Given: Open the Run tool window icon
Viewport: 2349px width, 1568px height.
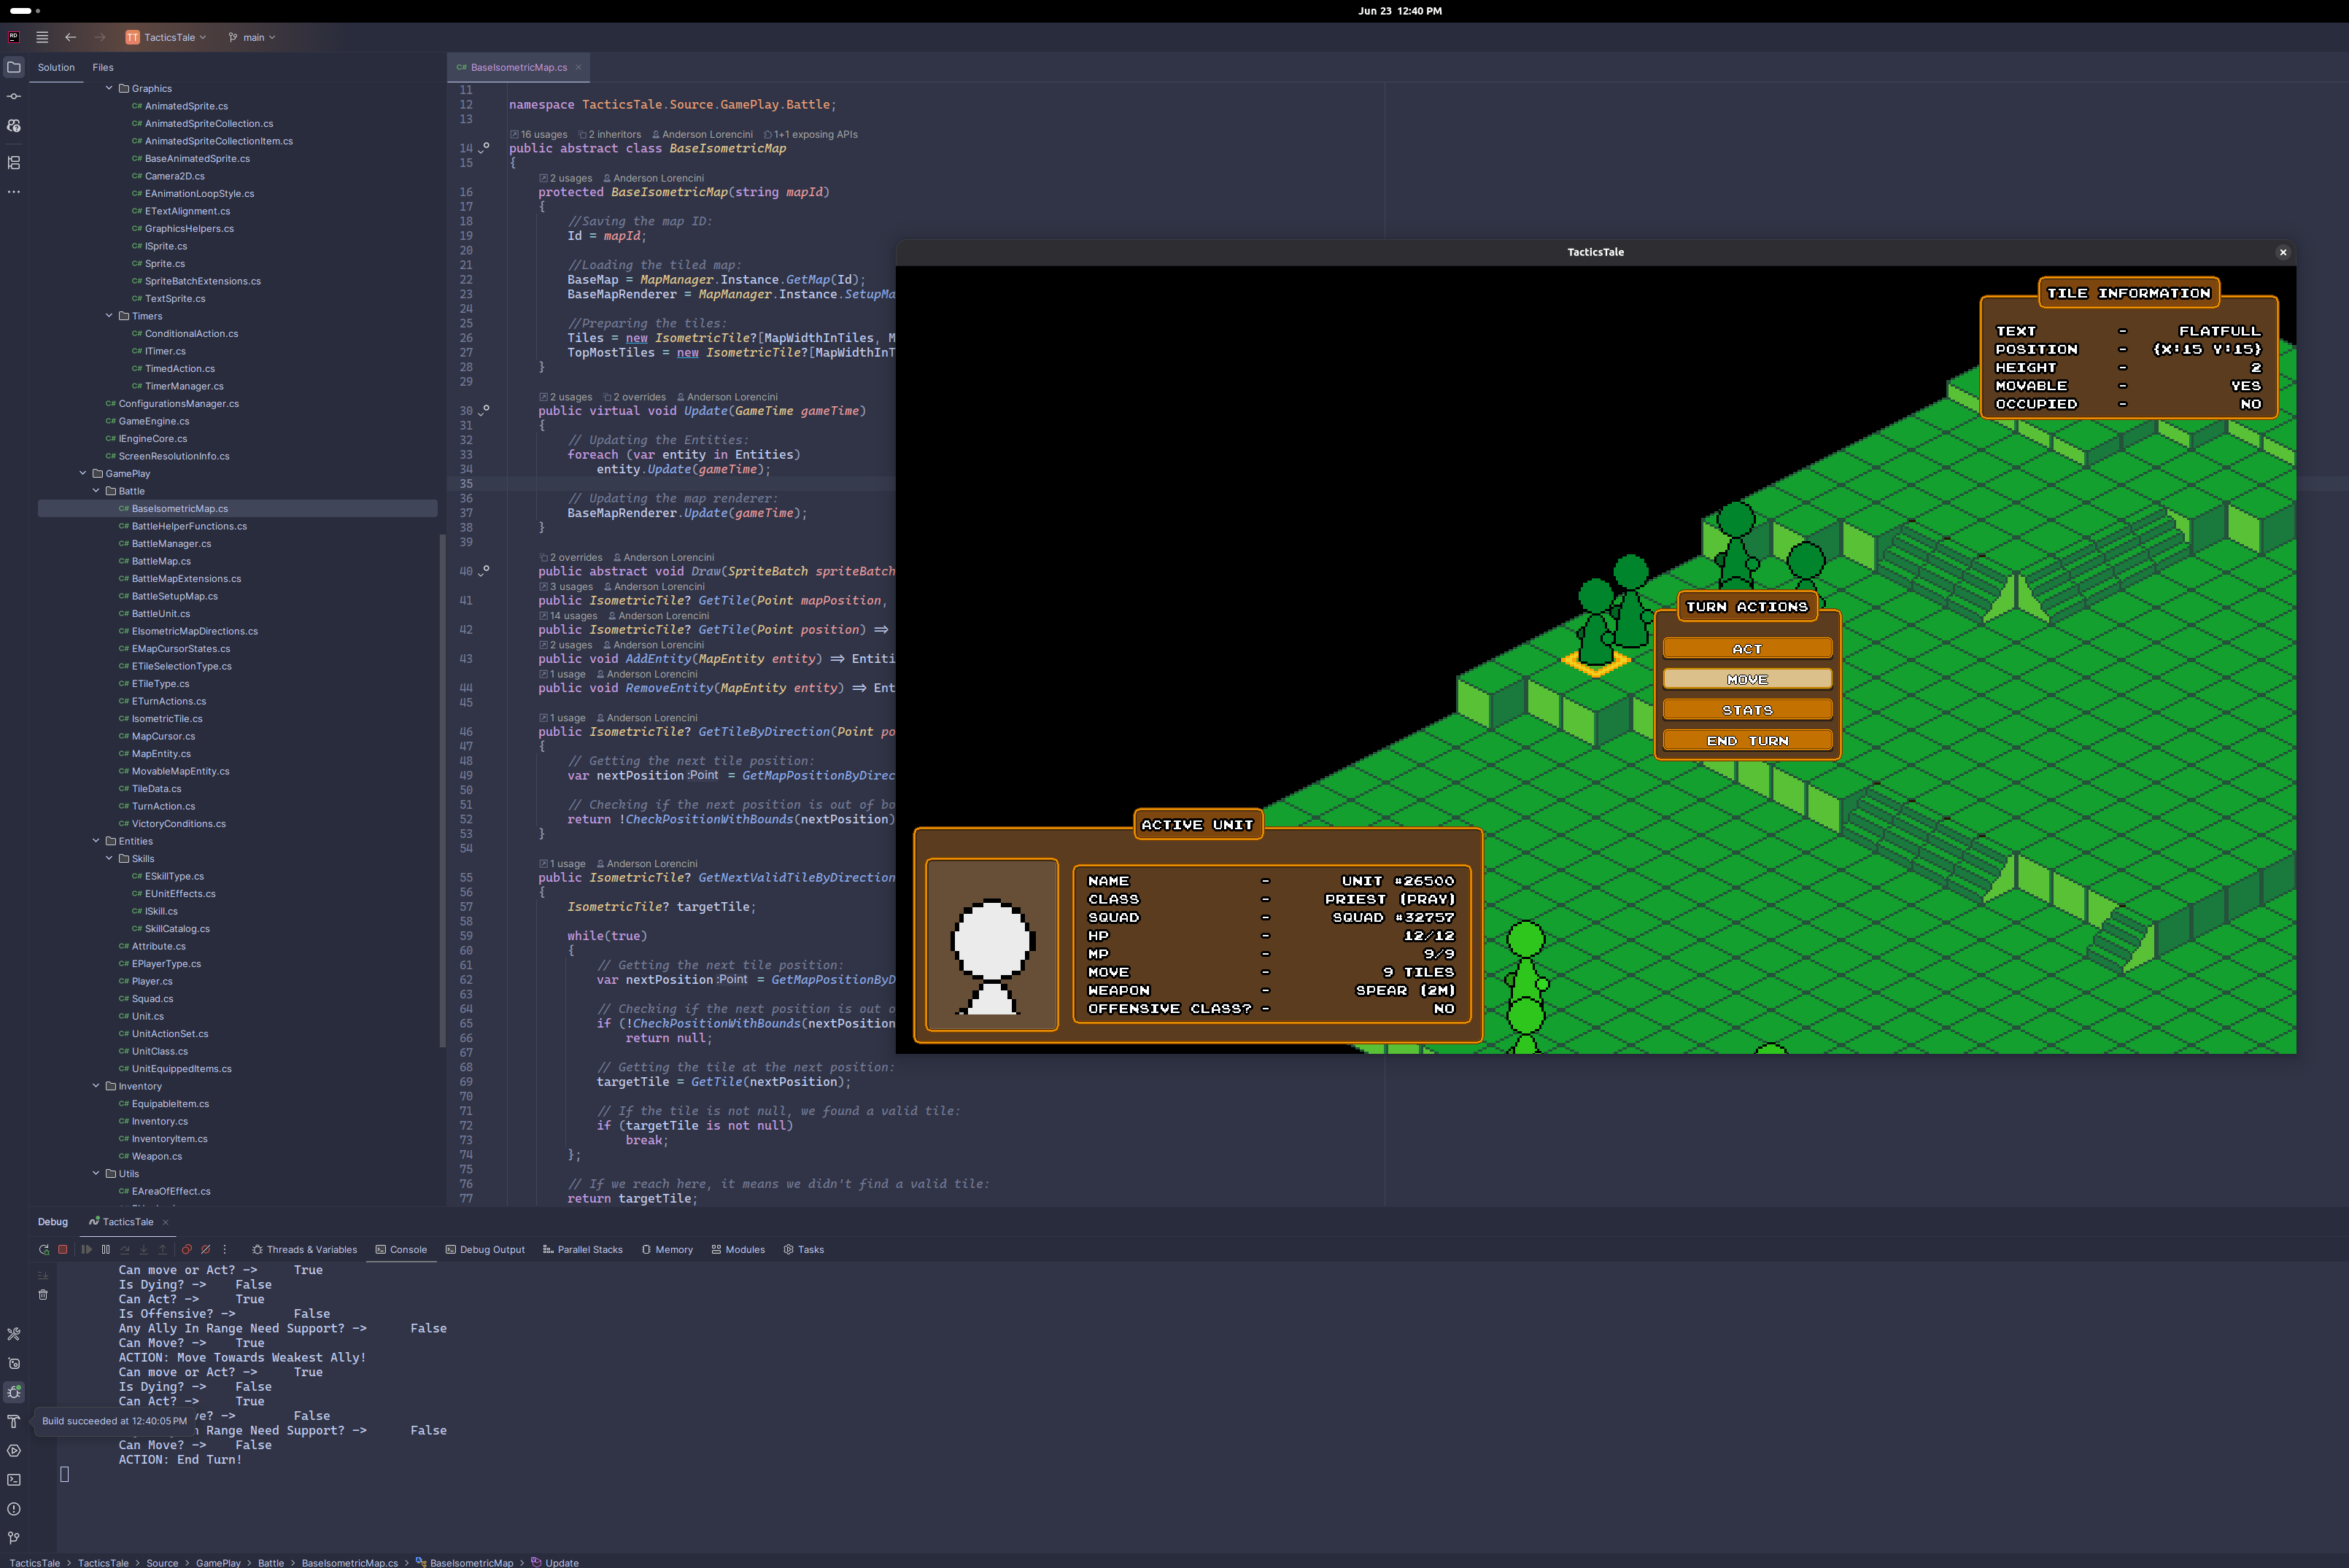Looking at the screenshot, I should [x=14, y=1450].
